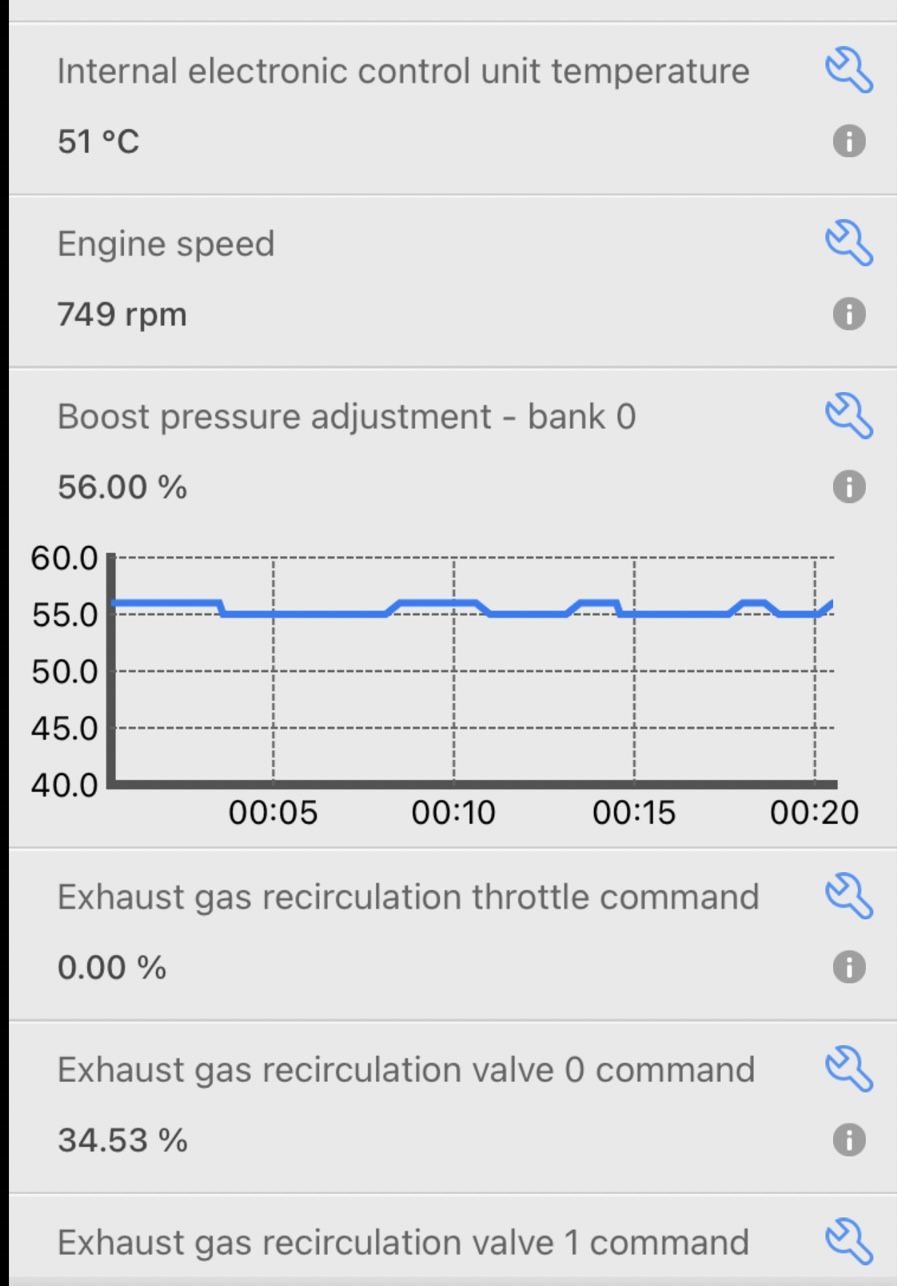897x1286 pixels.
Task: Tap the blue boost pressure line graph
Action: click(x=472, y=608)
